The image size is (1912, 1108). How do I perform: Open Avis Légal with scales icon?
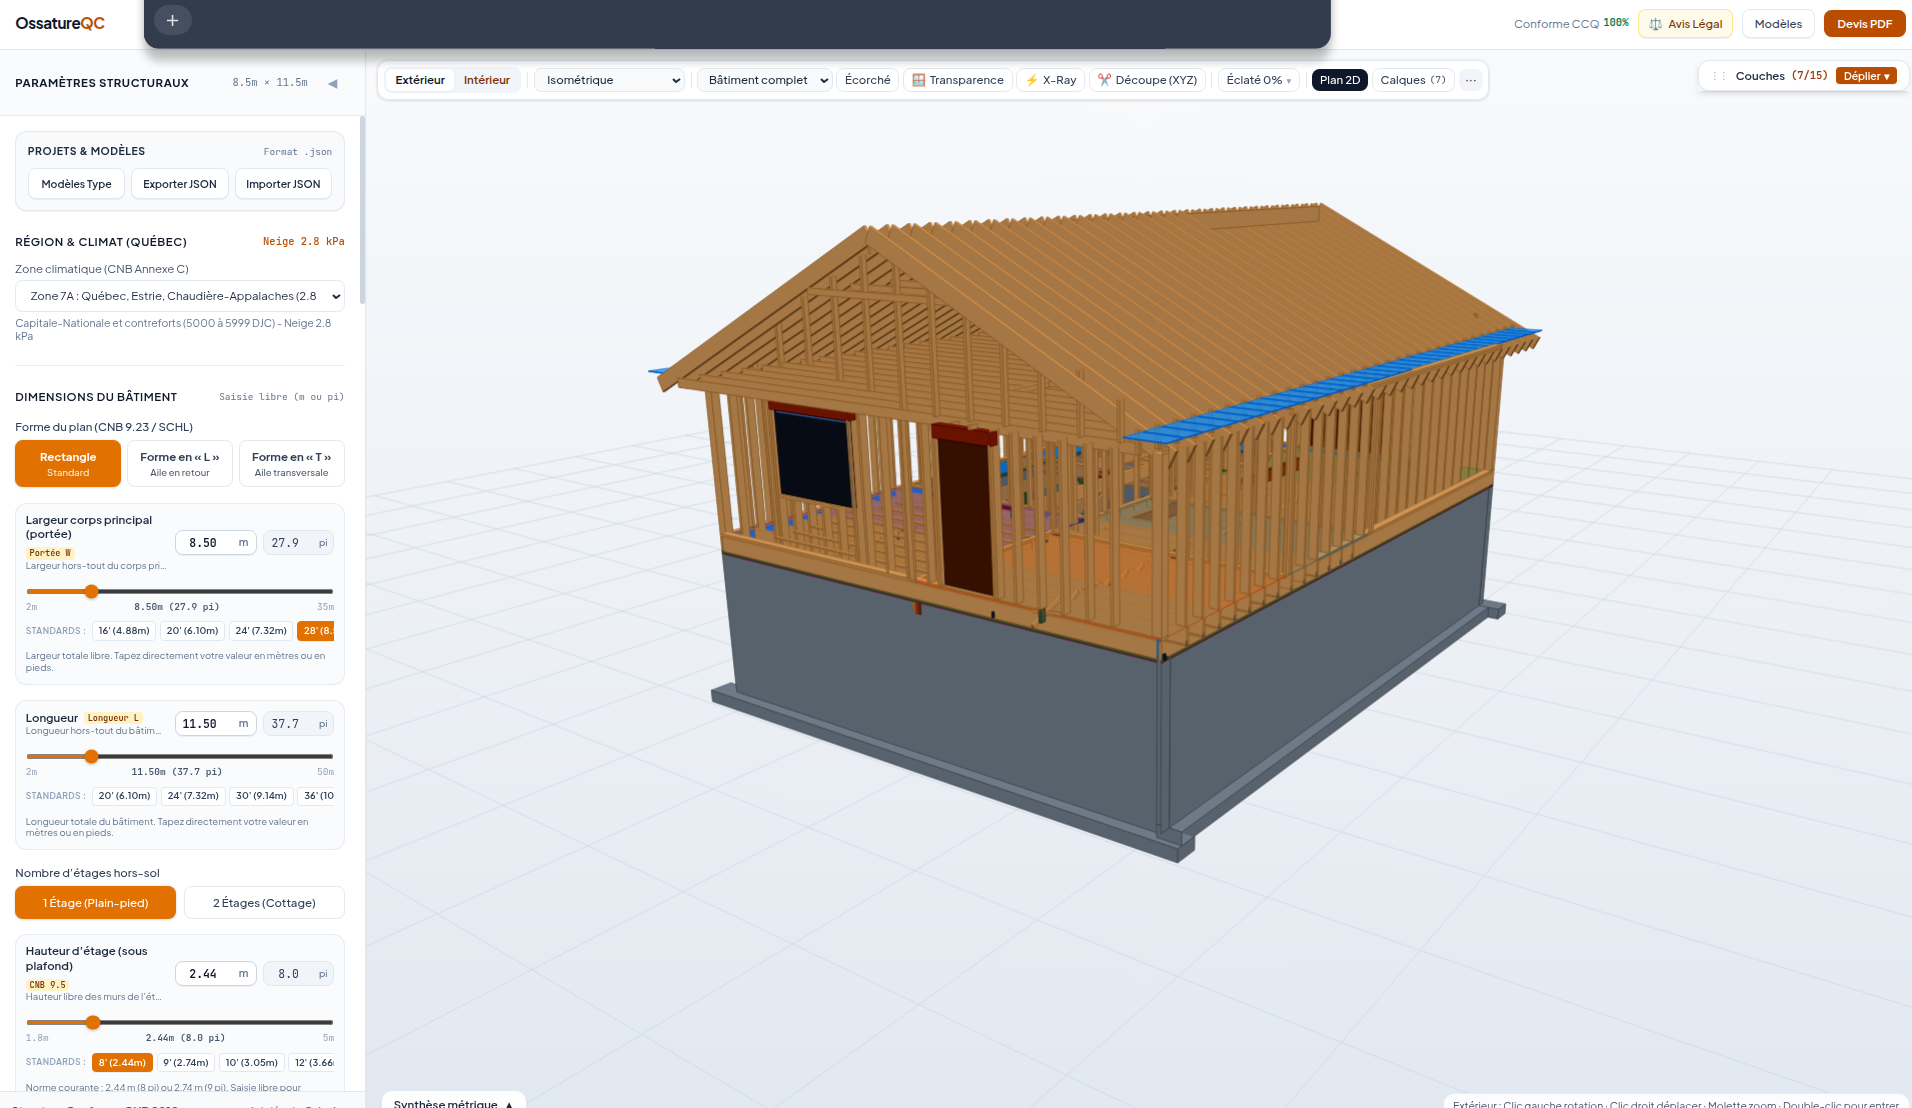pos(1685,24)
